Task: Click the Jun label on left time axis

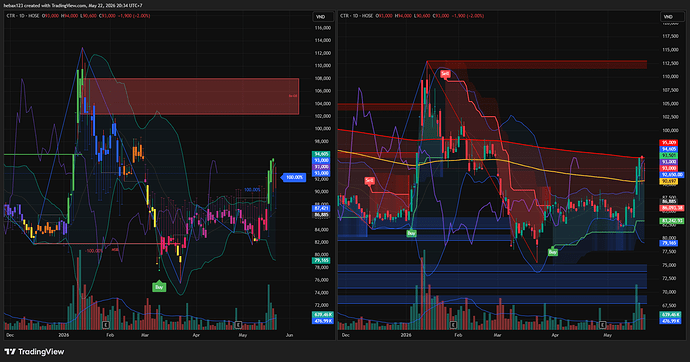Action: tap(289, 335)
